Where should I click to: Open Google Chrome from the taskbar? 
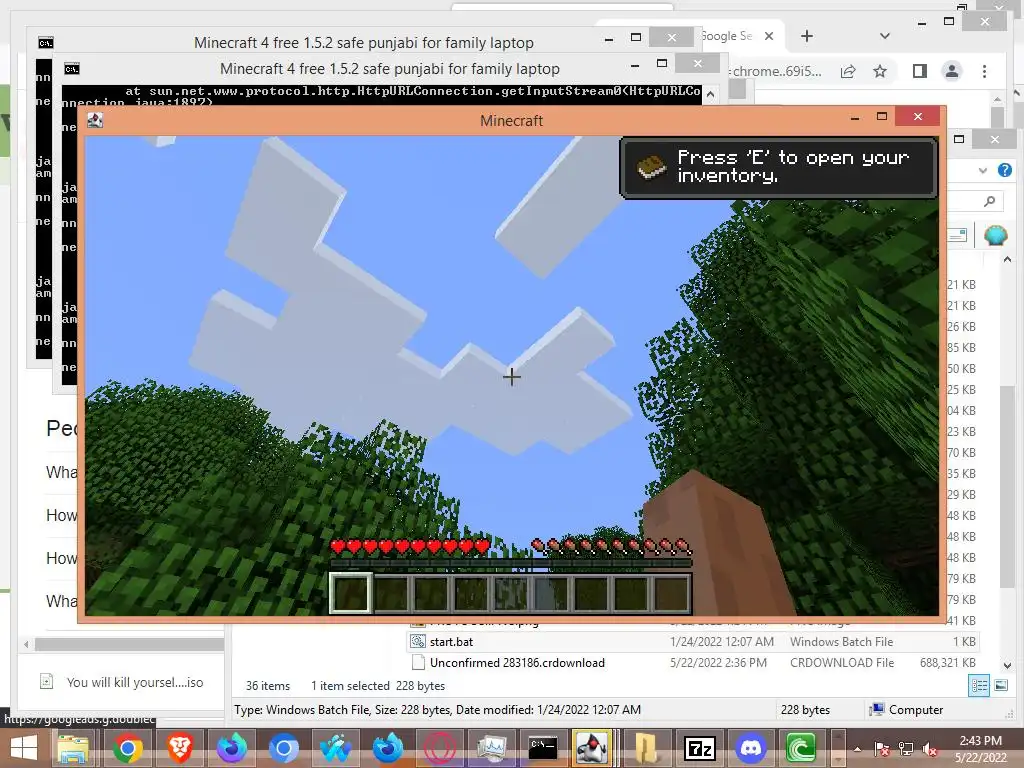pos(127,748)
